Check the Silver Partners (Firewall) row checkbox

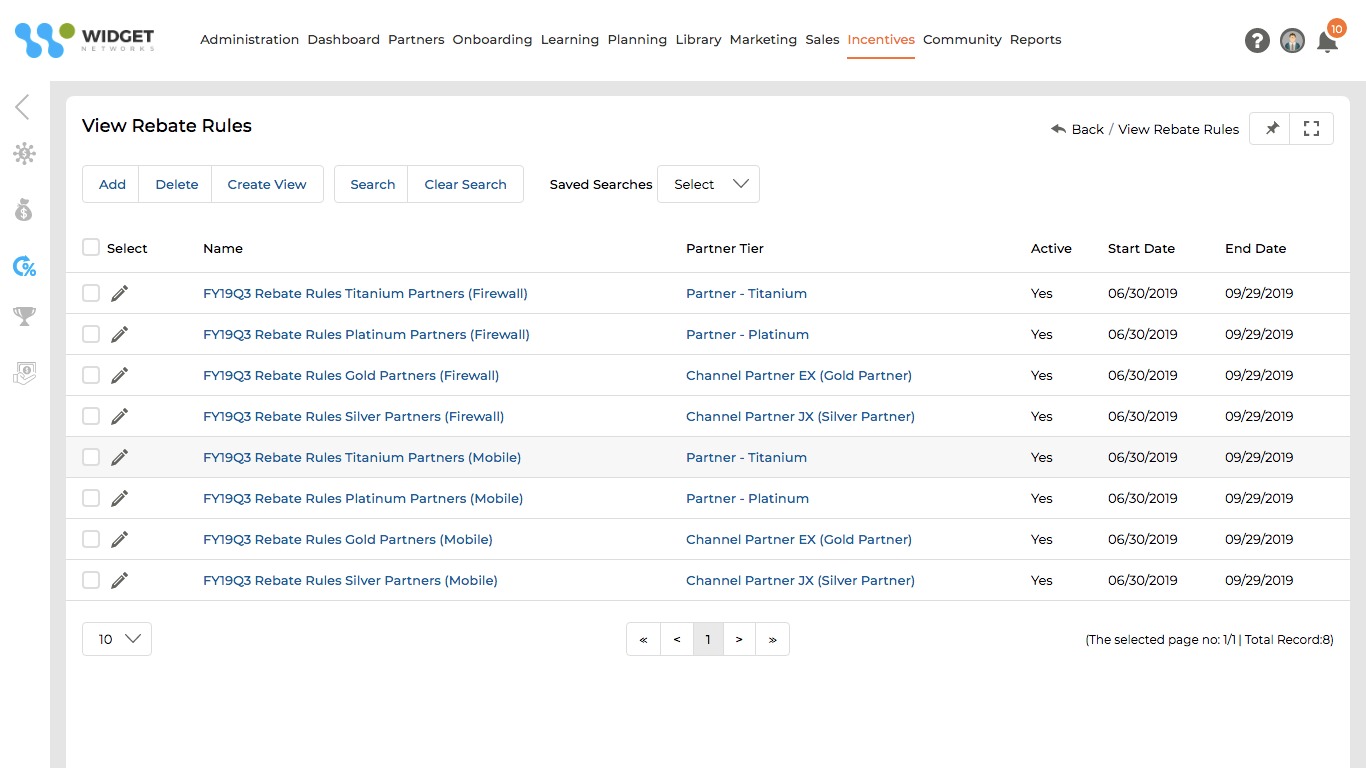[91, 416]
